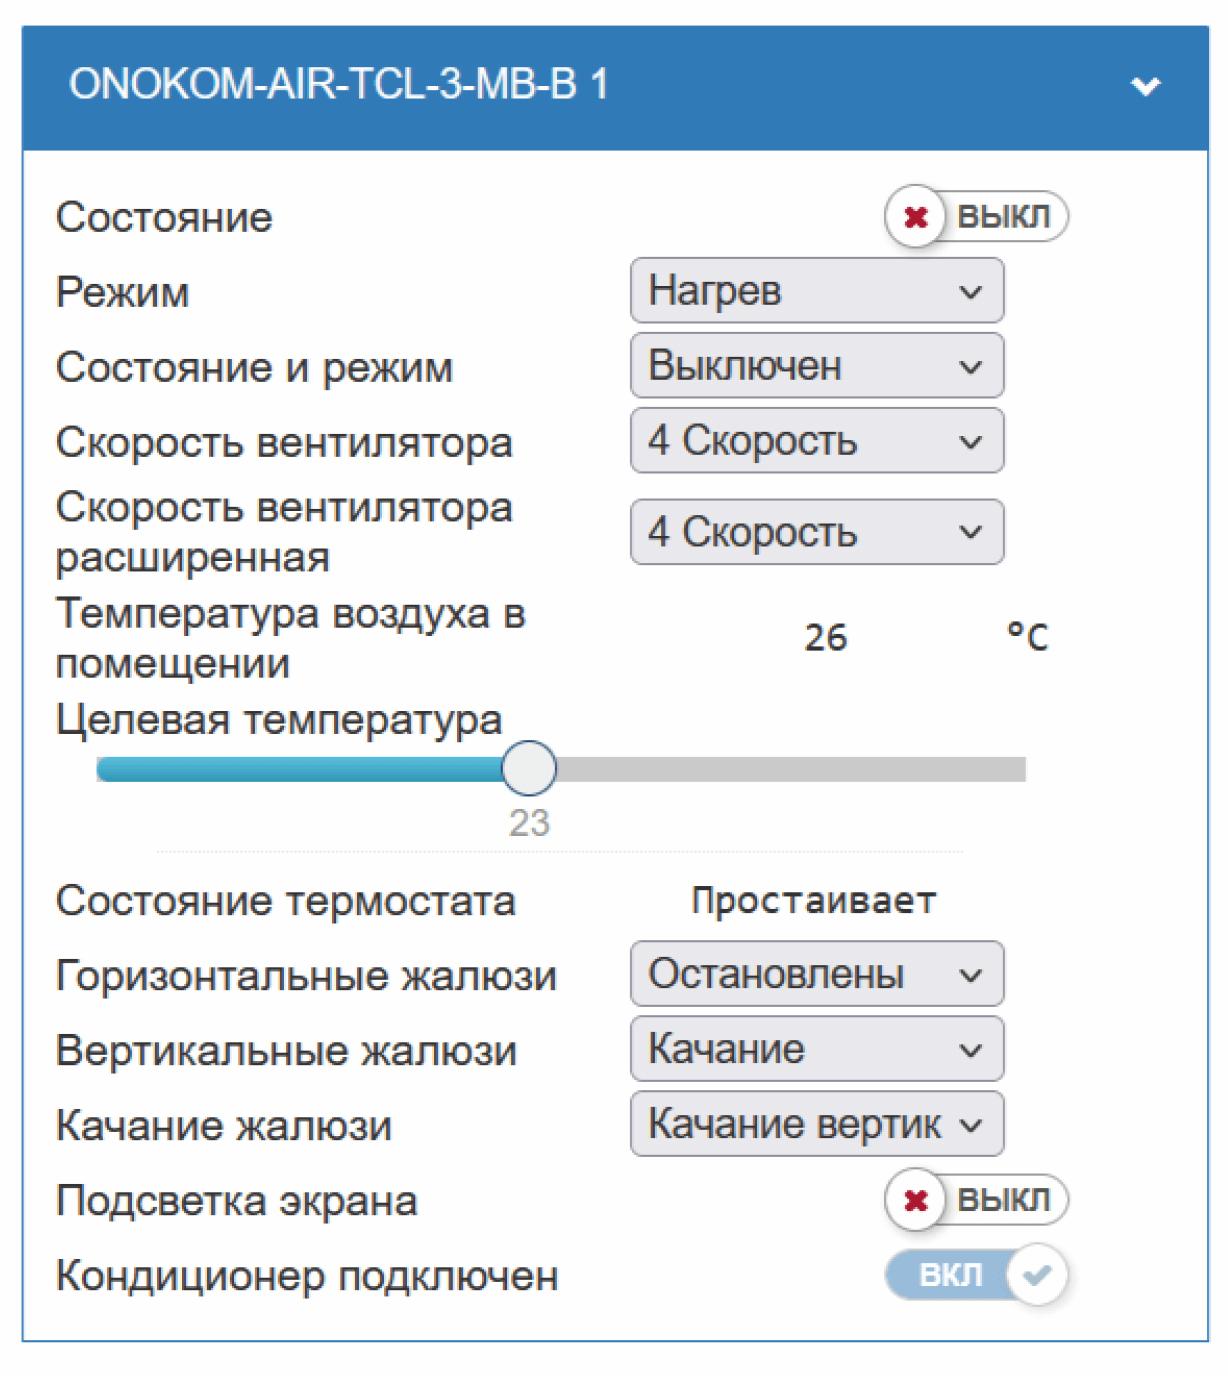Screen dimensions: 1228x1376
Task: Collapse the ONOKOM-AIR-TCL-3-MB-B 1 panel chevron
Action: coord(1145,87)
